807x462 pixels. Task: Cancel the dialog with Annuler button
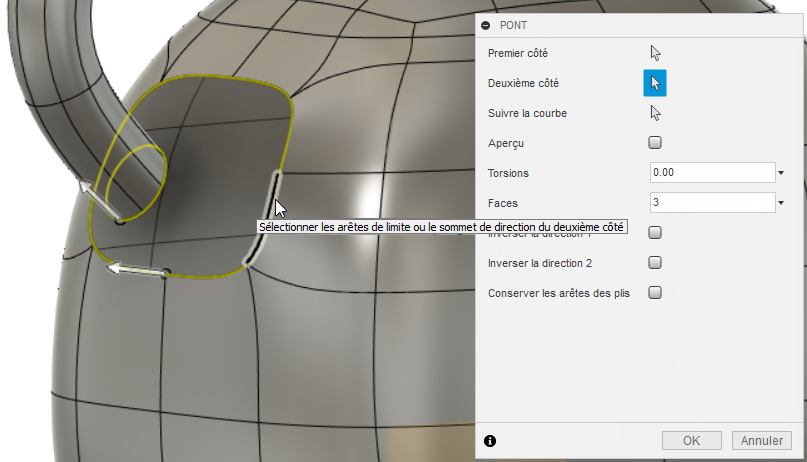pos(761,440)
